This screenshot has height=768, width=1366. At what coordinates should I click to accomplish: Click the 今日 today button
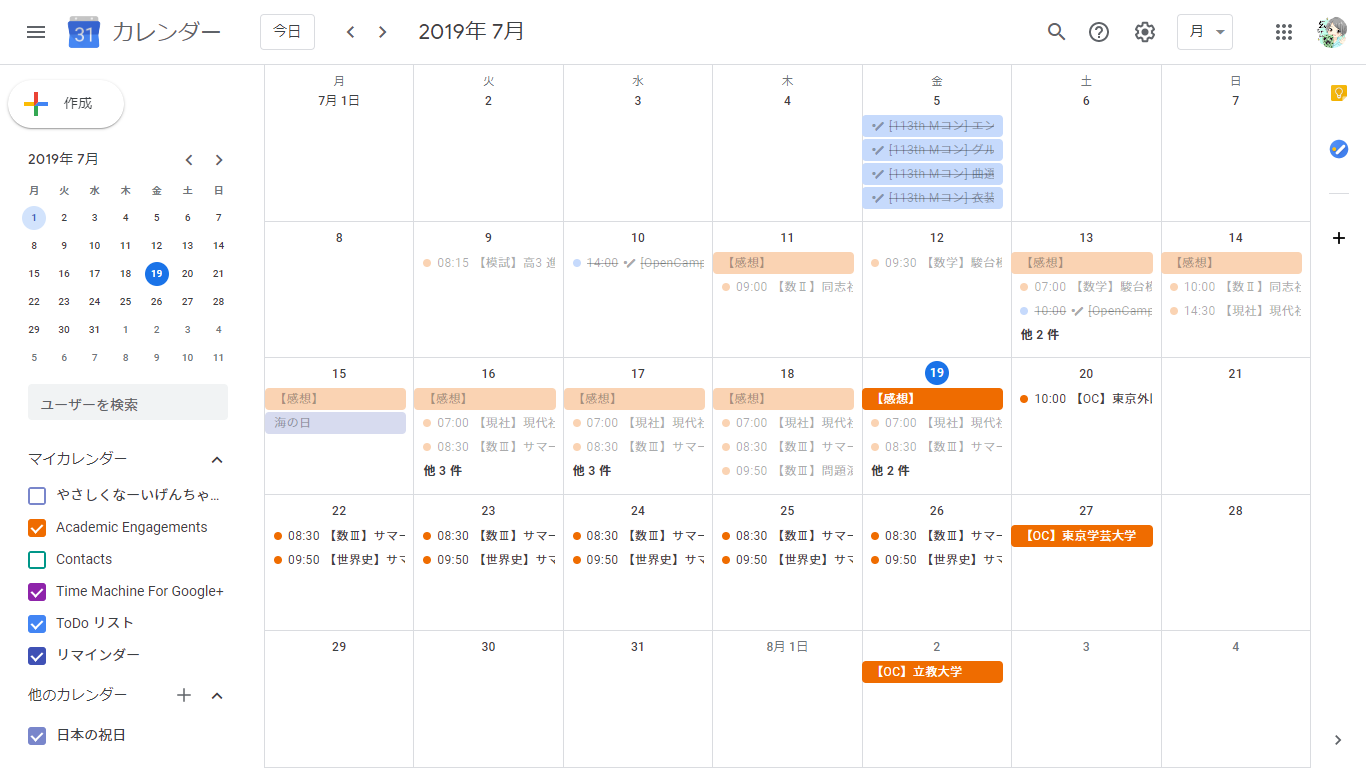[287, 32]
